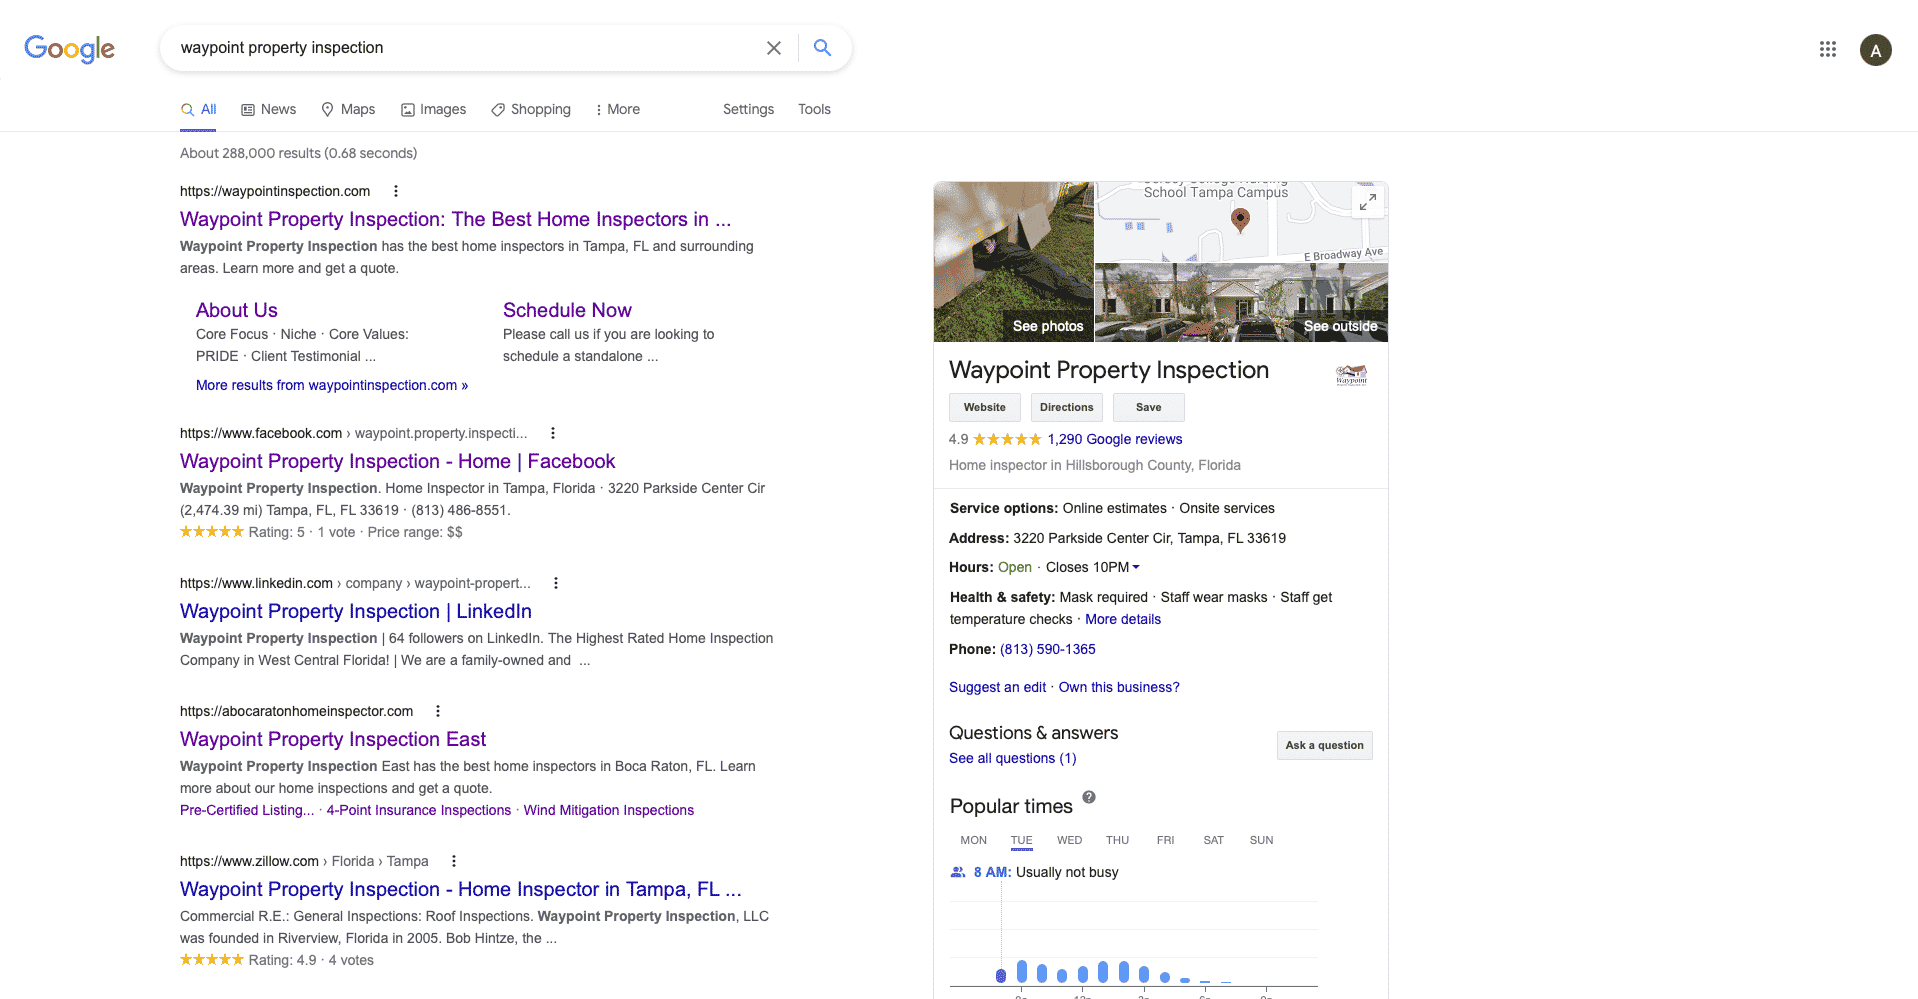Viewport: 1918px width, 999px height.
Task: Select THU in popular times
Action: pyautogui.click(x=1117, y=840)
